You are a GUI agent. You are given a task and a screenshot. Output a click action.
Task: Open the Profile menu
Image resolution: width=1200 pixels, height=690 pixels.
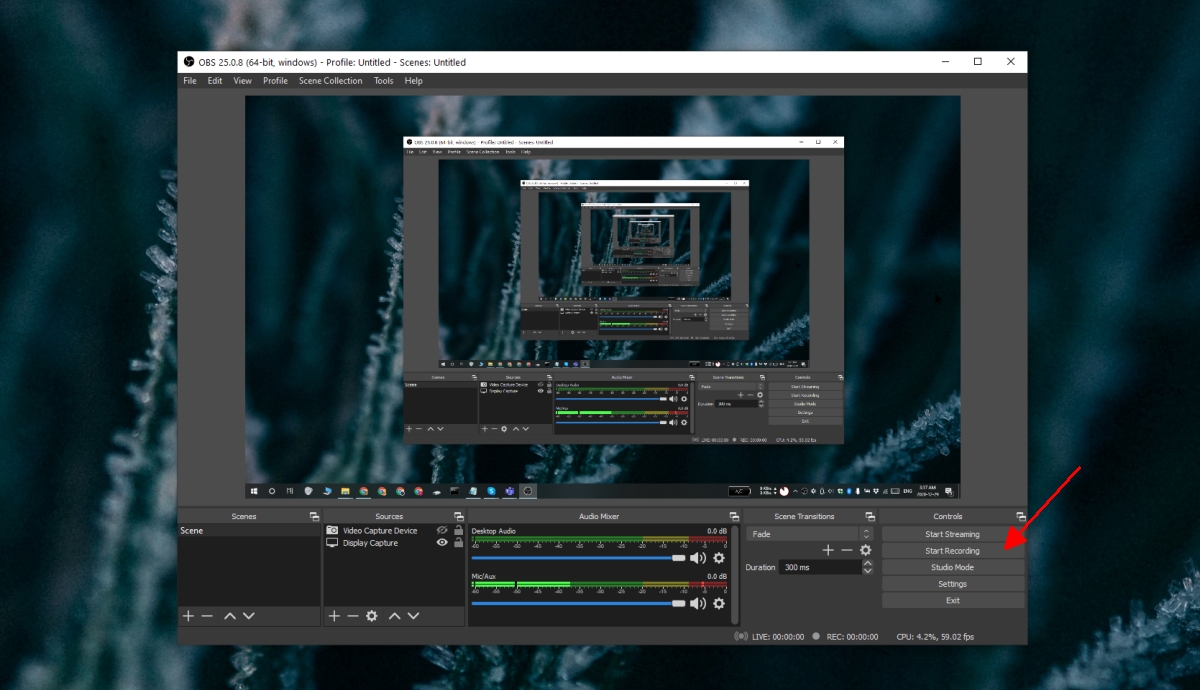tap(275, 81)
